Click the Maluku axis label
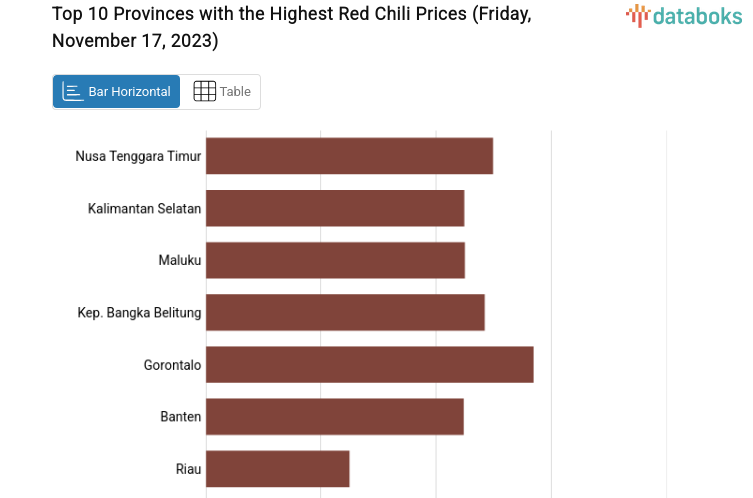 (x=180, y=260)
